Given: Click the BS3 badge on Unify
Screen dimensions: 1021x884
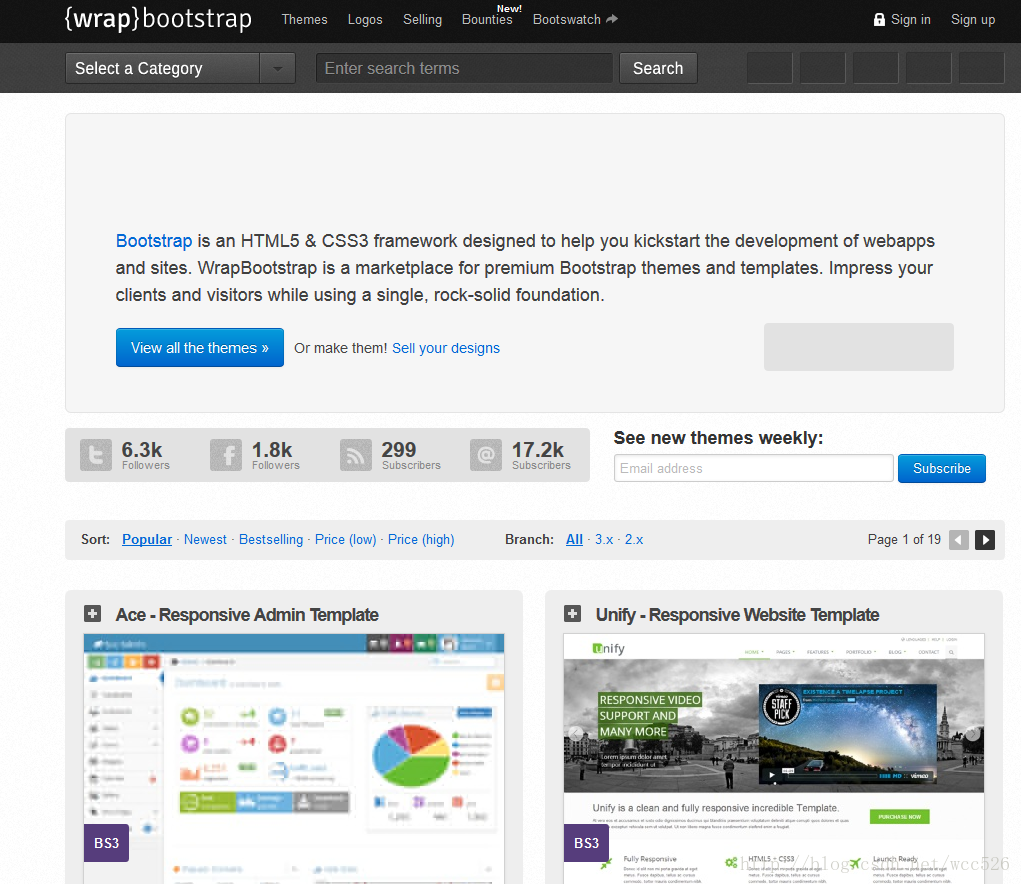Looking at the screenshot, I should click(x=587, y=843).
